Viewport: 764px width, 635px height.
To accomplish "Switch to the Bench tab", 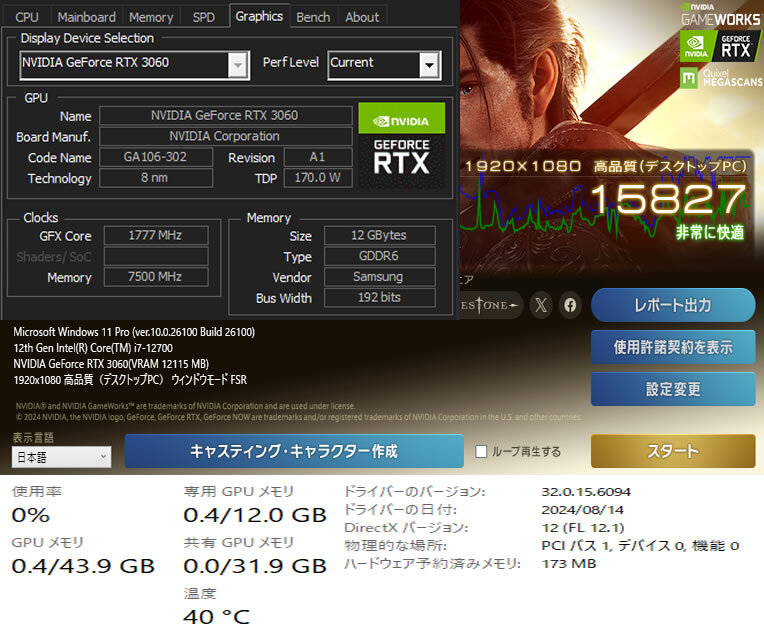I will (x=313, y=17).
